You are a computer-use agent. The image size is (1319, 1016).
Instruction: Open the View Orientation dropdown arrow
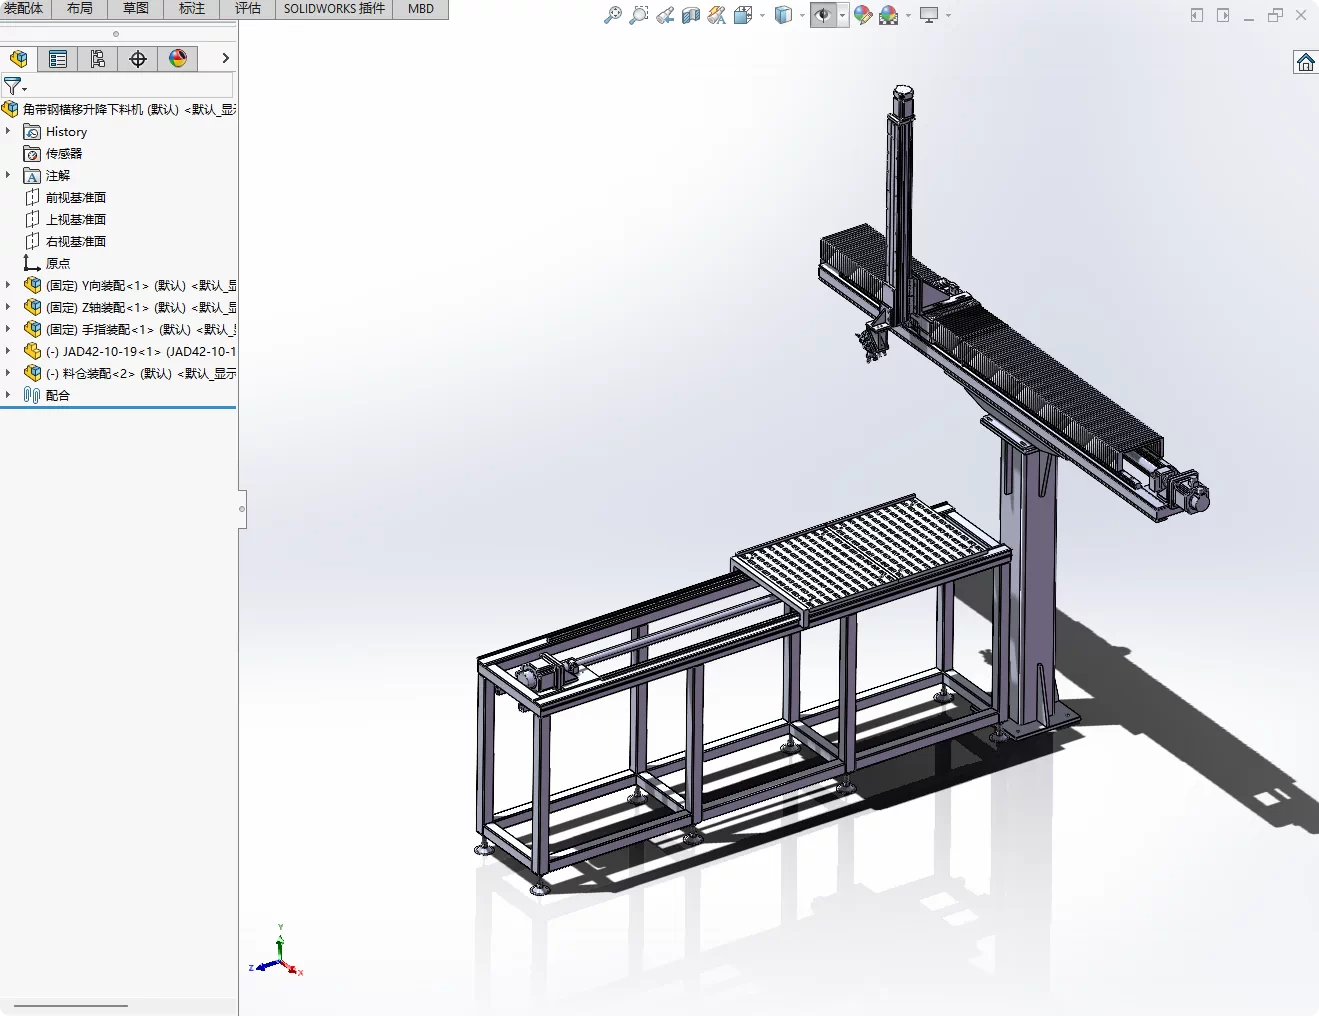click(x=762, y=15)
